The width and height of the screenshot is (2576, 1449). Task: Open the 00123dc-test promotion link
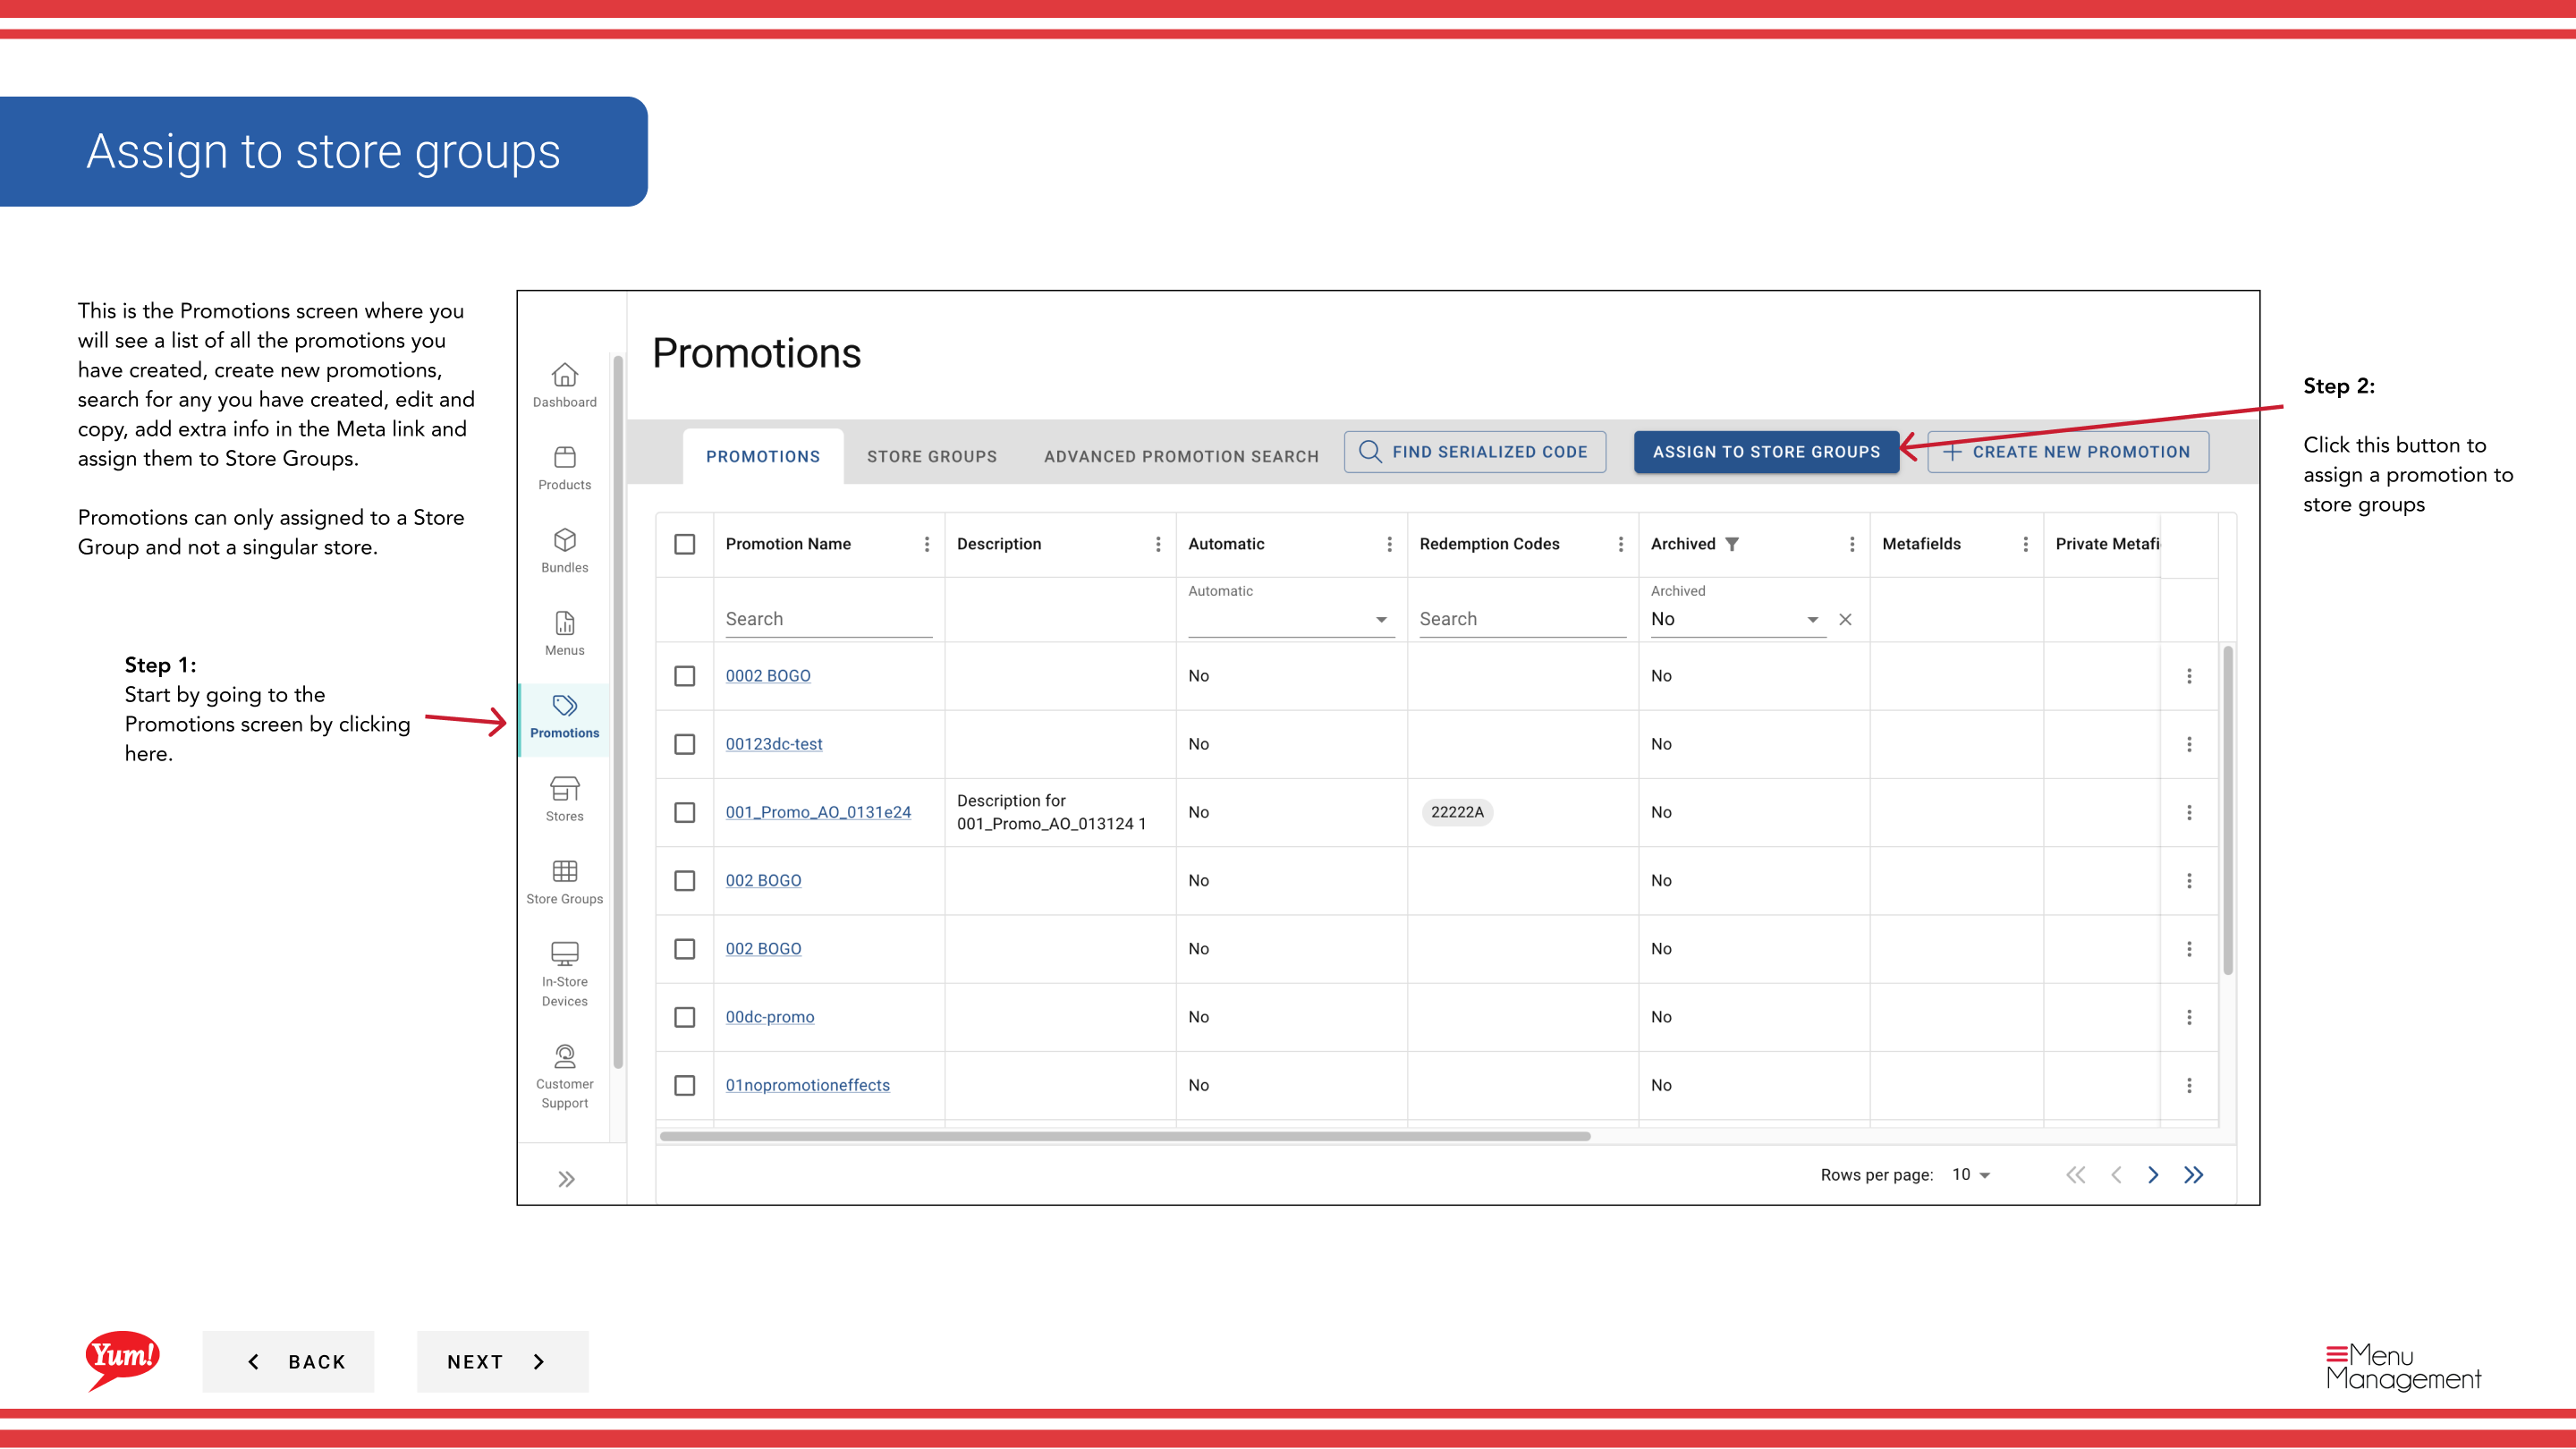(x=774, y=744)
